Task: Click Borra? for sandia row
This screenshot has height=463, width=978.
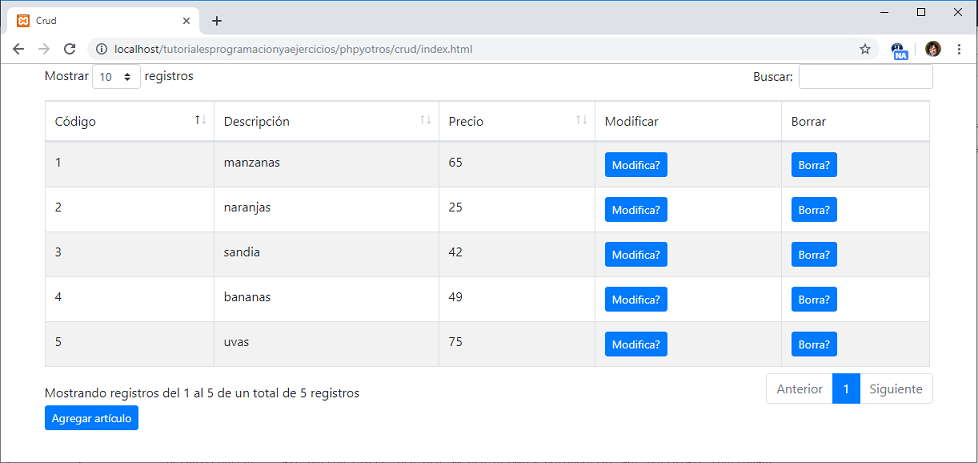Action: (814, 255)
